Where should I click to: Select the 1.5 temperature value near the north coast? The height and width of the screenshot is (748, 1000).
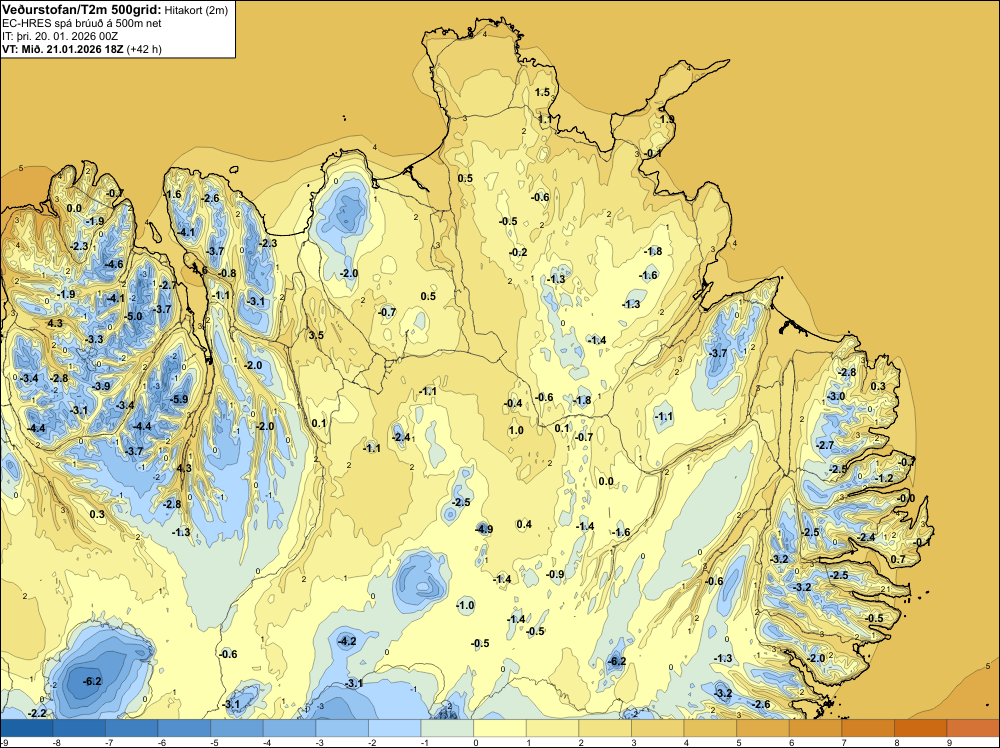tap(542, 92)
